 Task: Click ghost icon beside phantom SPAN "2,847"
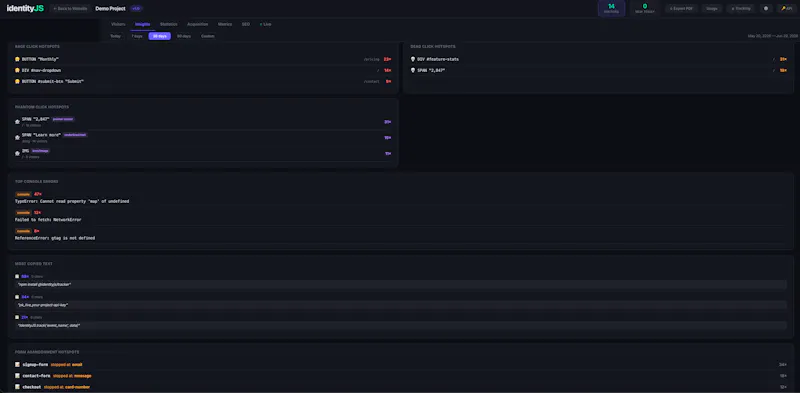pyautogui.click(x=17, y=122)
